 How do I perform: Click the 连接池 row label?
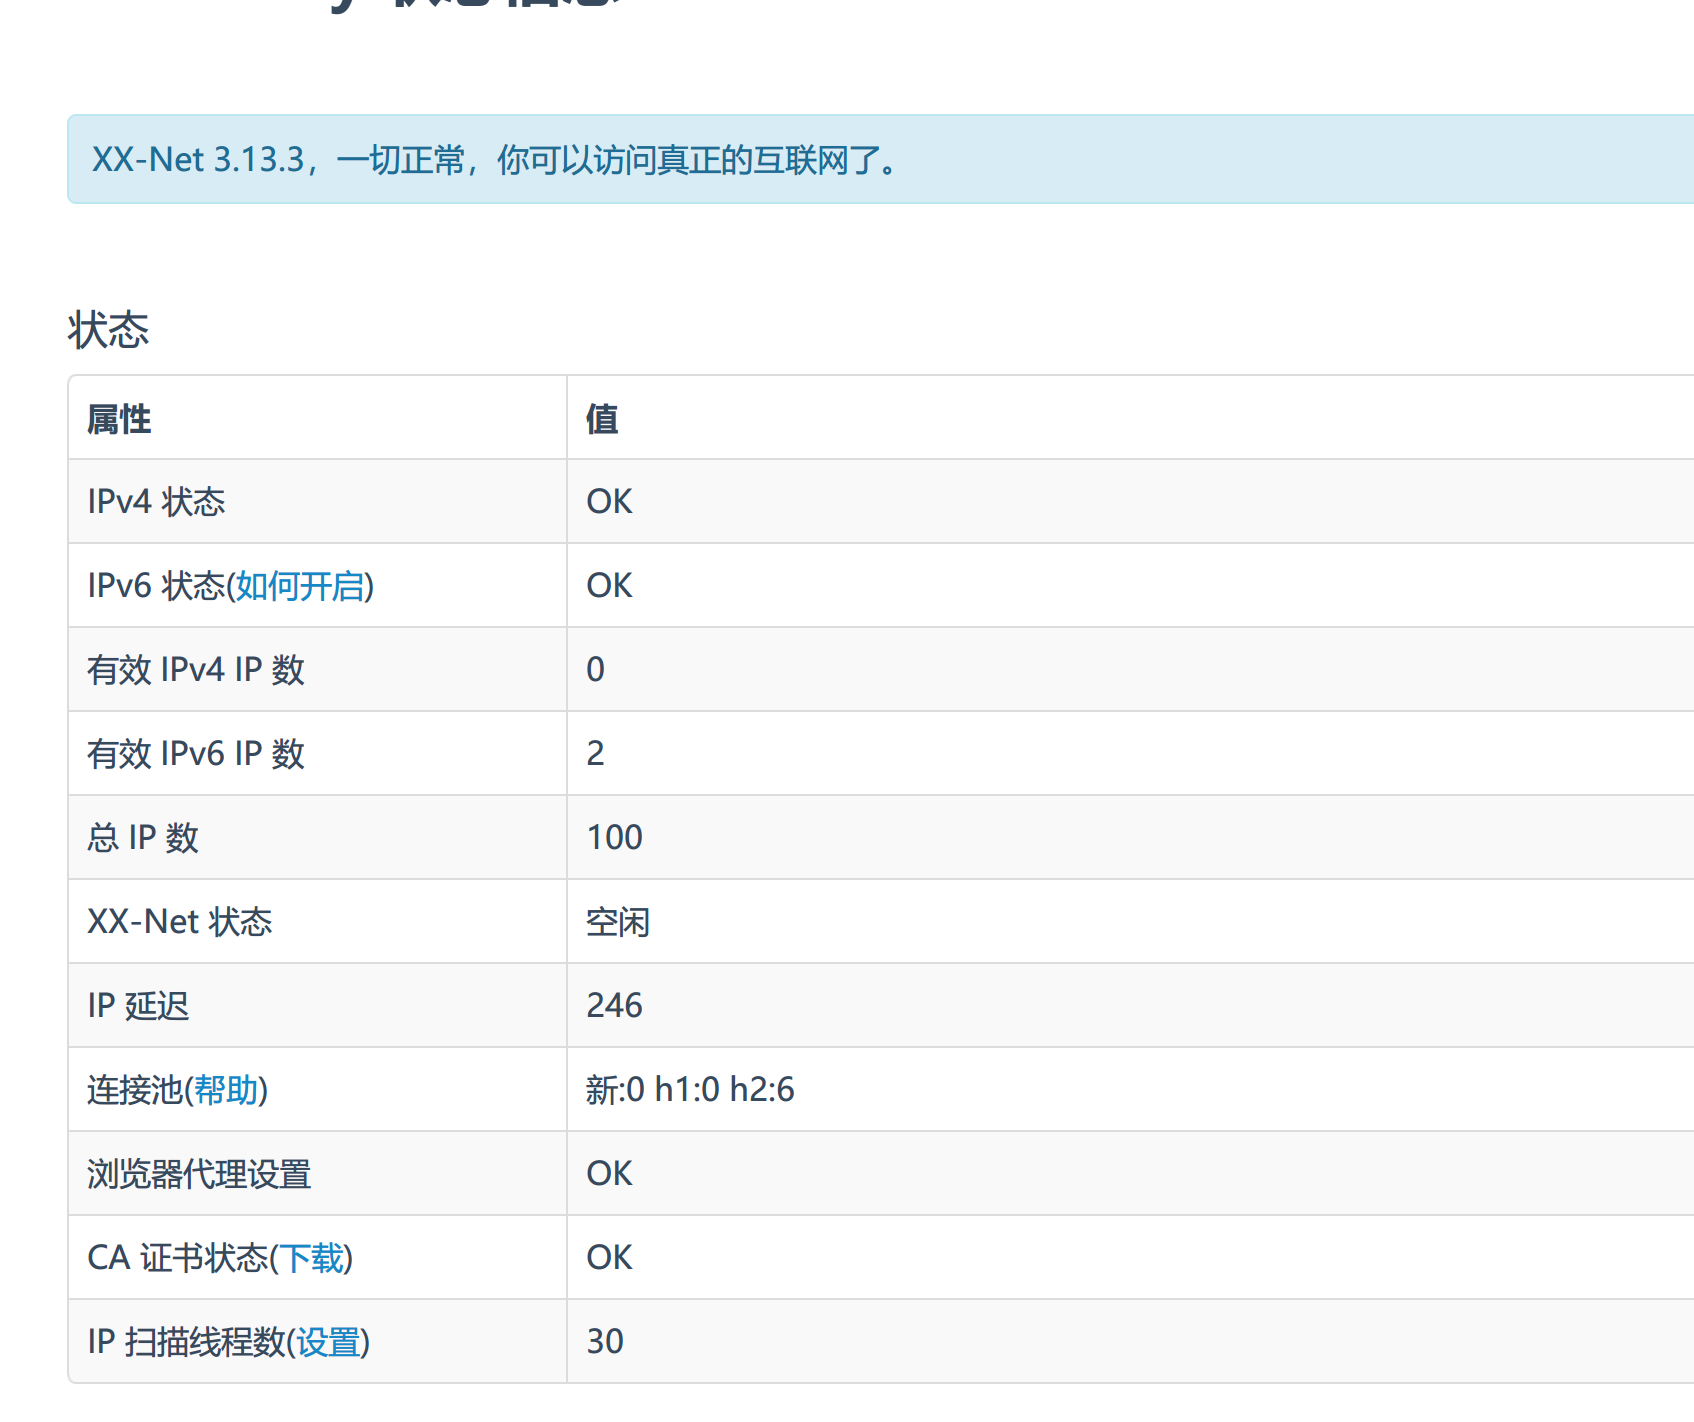click(130, 1090)
